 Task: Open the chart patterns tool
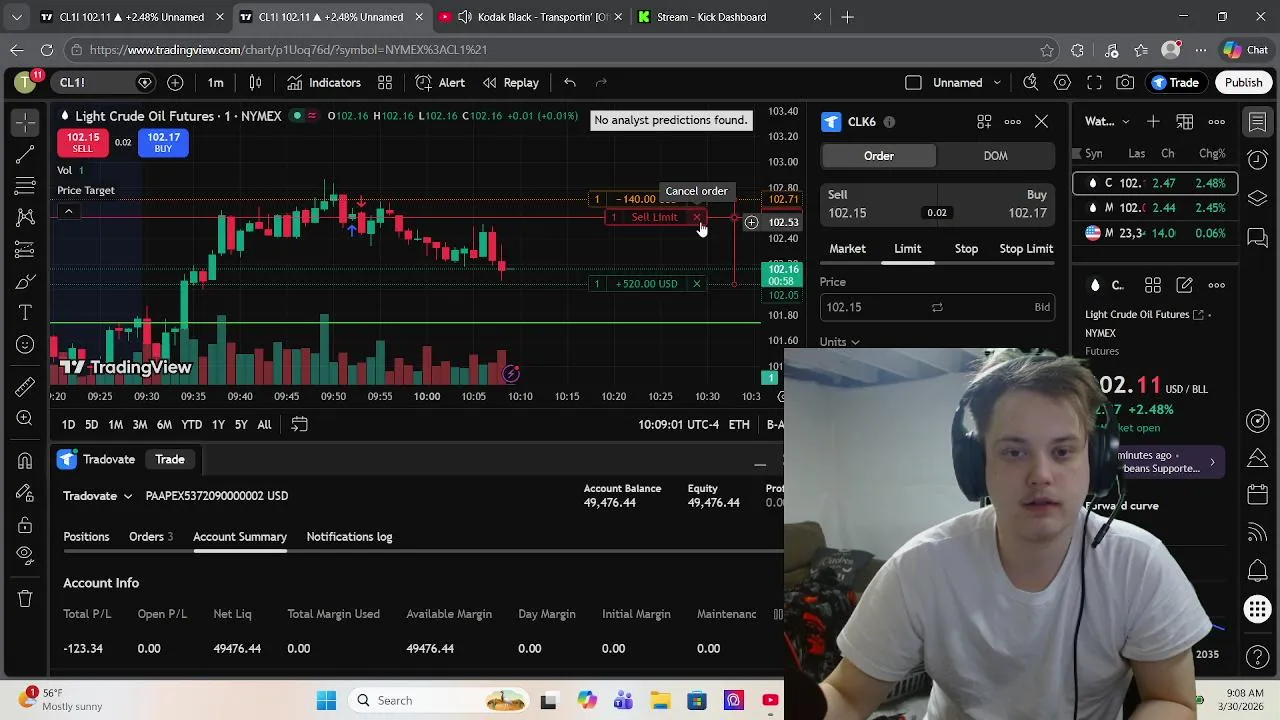pyautogui.click(x=25, y=218)
